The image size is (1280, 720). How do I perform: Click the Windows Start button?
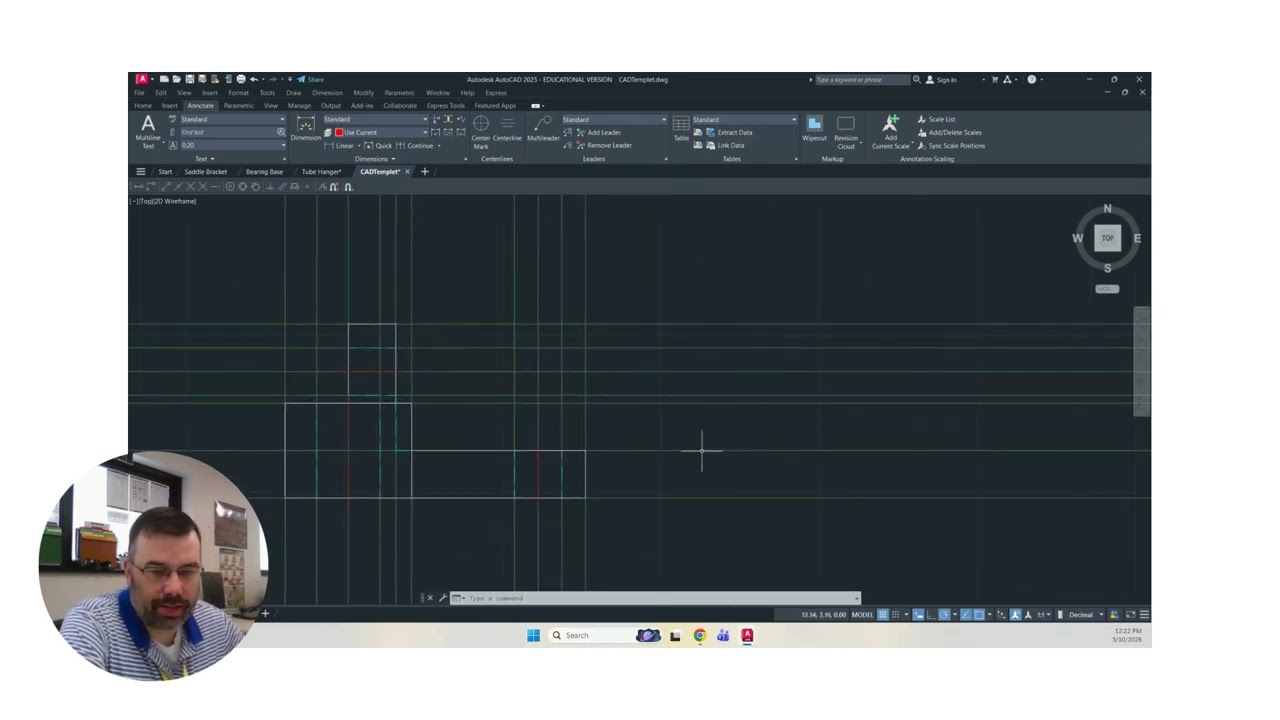(533, 635)
